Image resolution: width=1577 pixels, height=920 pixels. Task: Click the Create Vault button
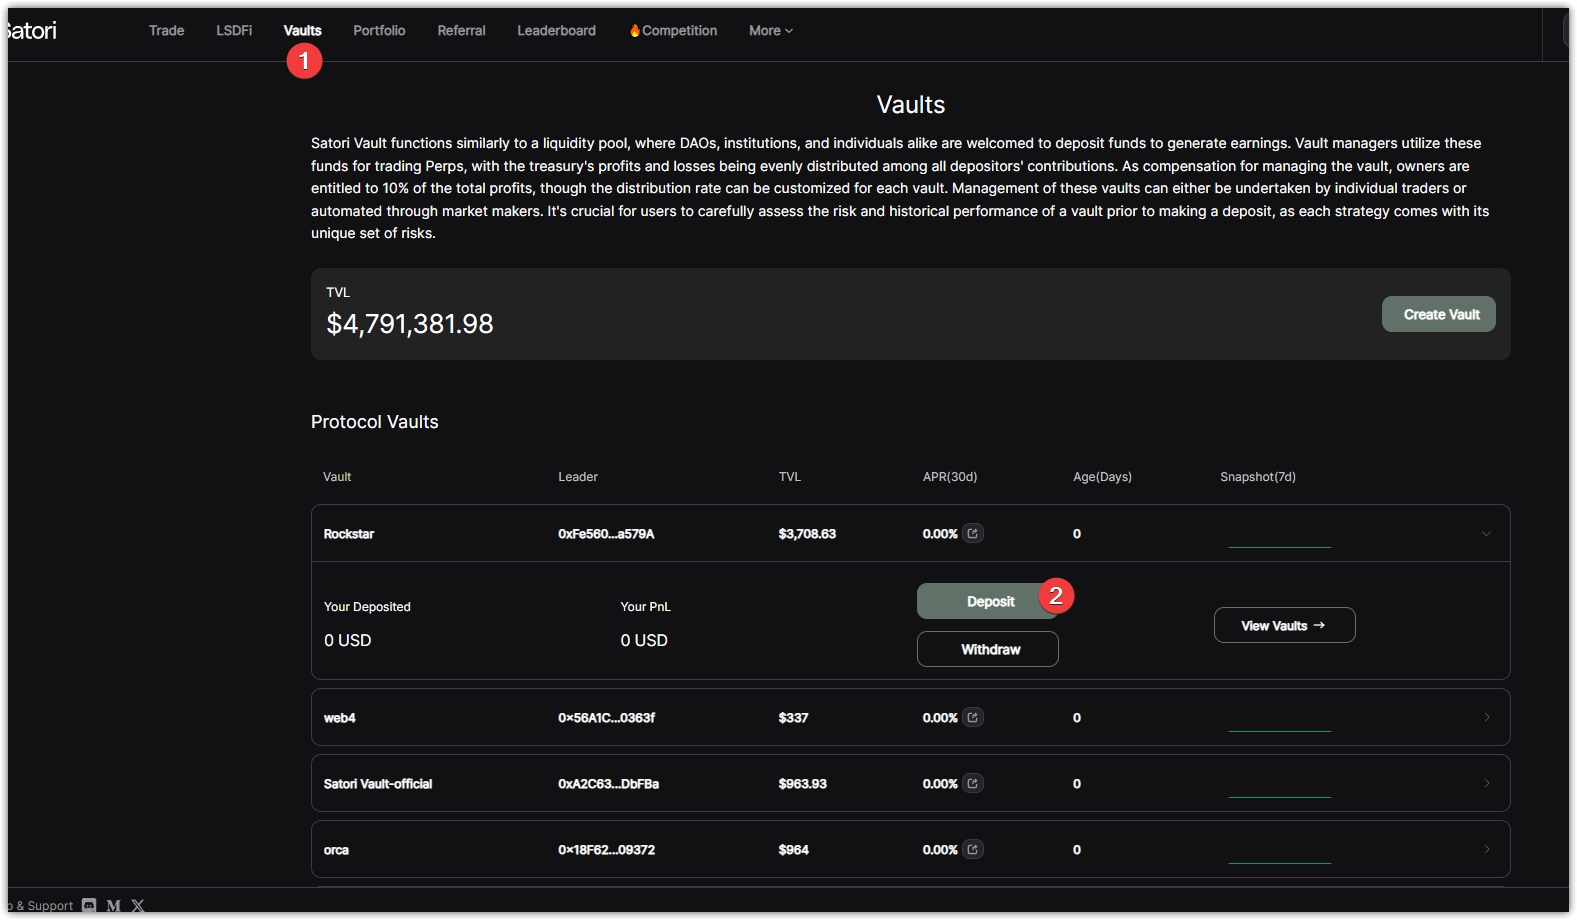click(x=1438, y=314)
